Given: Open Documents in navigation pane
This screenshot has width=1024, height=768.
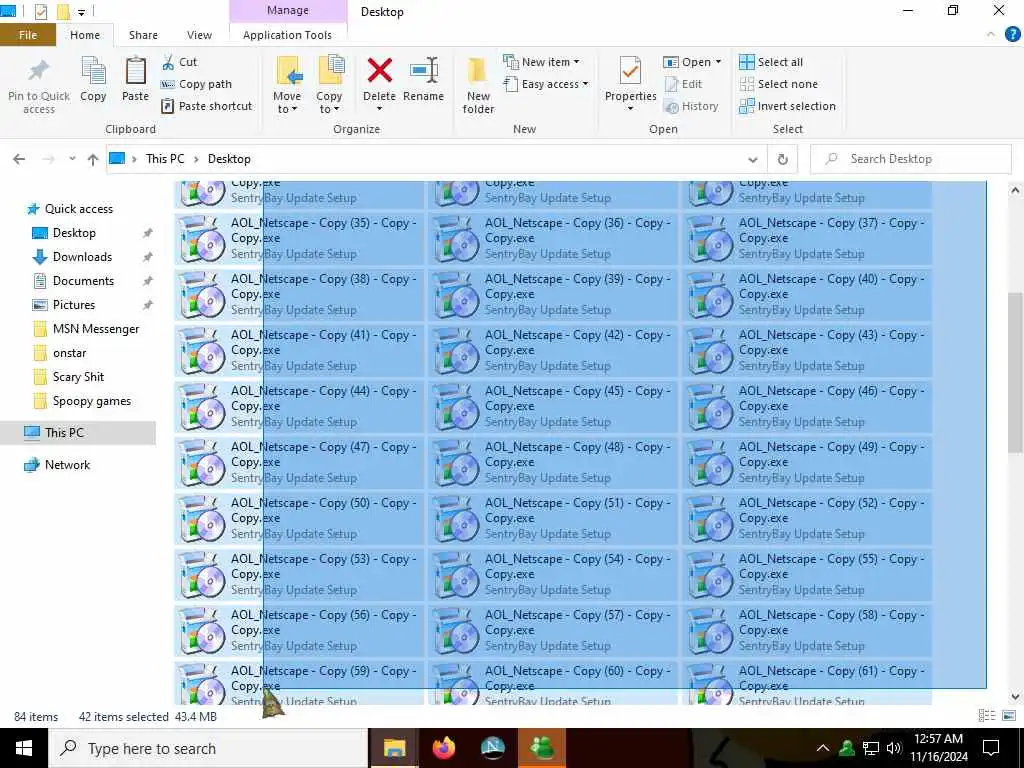Looking at the screenshot, I should tap(84, 281).
